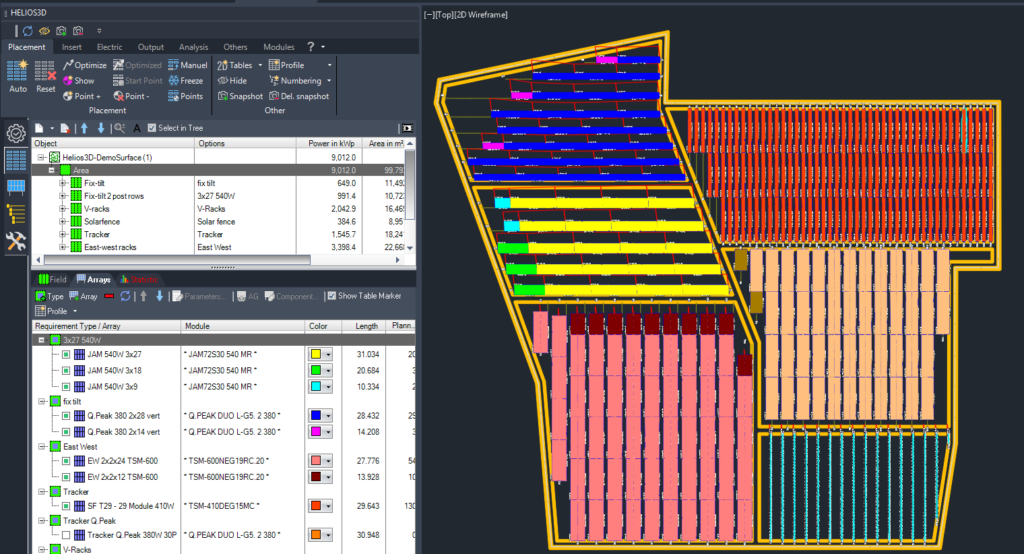The width and height of the screenshot is (1024, 554).
Task: Open the Numbering dropdown arrow
Action: 328,80
